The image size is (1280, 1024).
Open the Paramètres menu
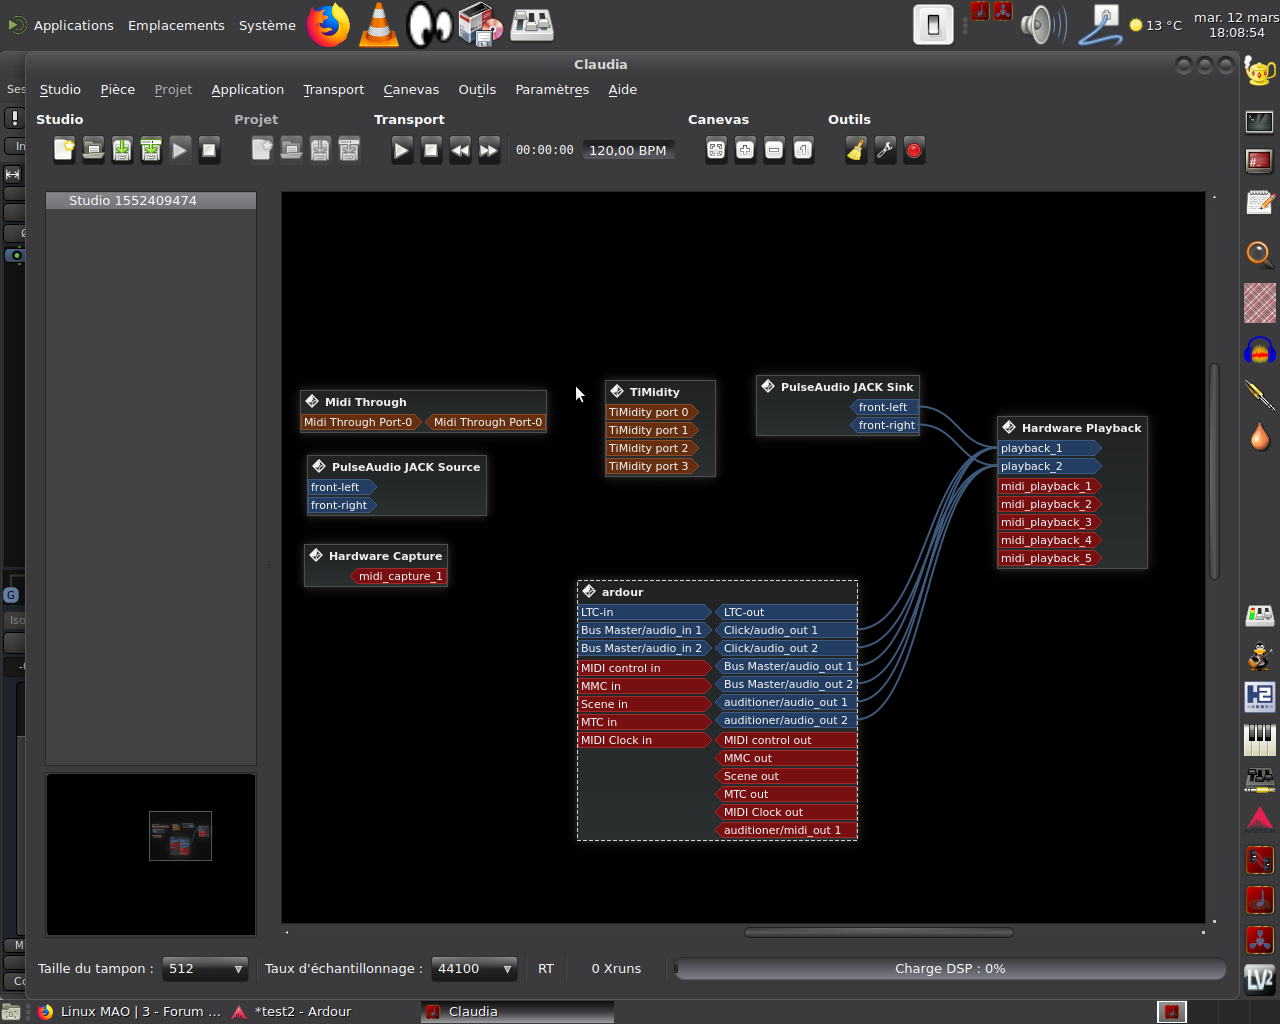click(x=552, y=90)
